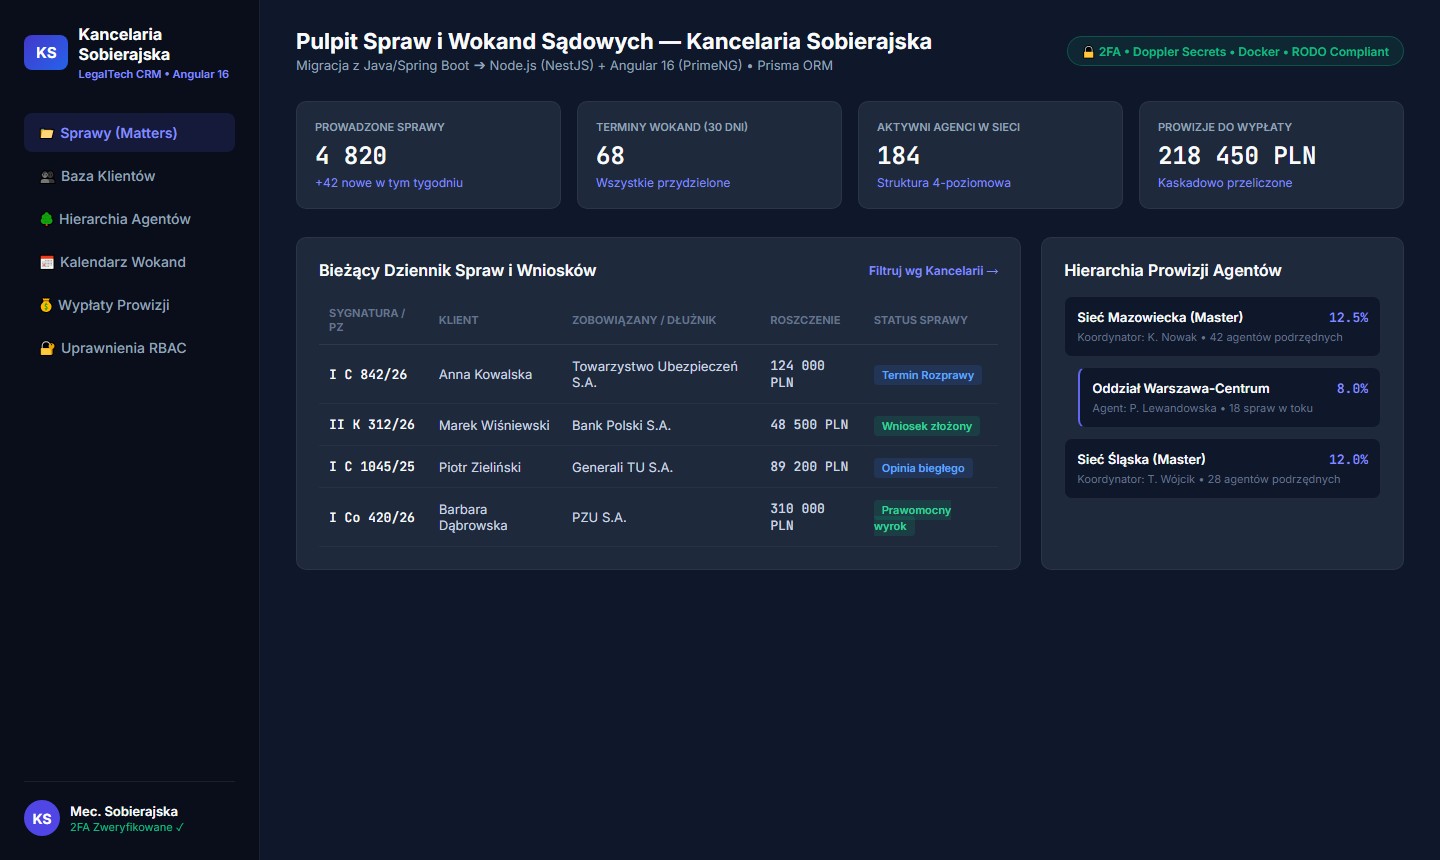Click the padlock icon in the 2FA compliance badge

[x=1088, y=52]
